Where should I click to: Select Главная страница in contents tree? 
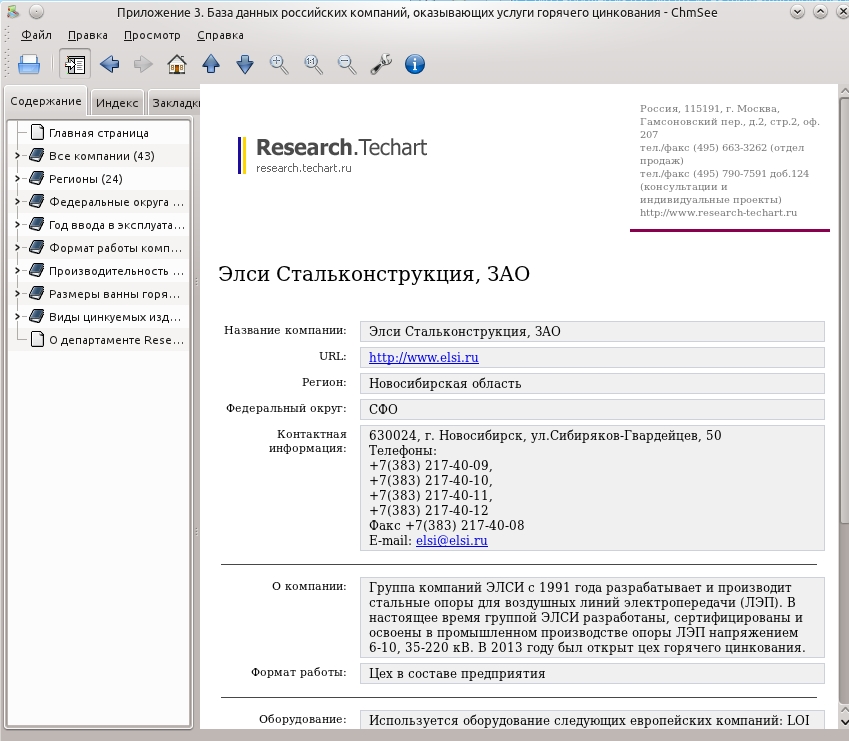point(99,133)
